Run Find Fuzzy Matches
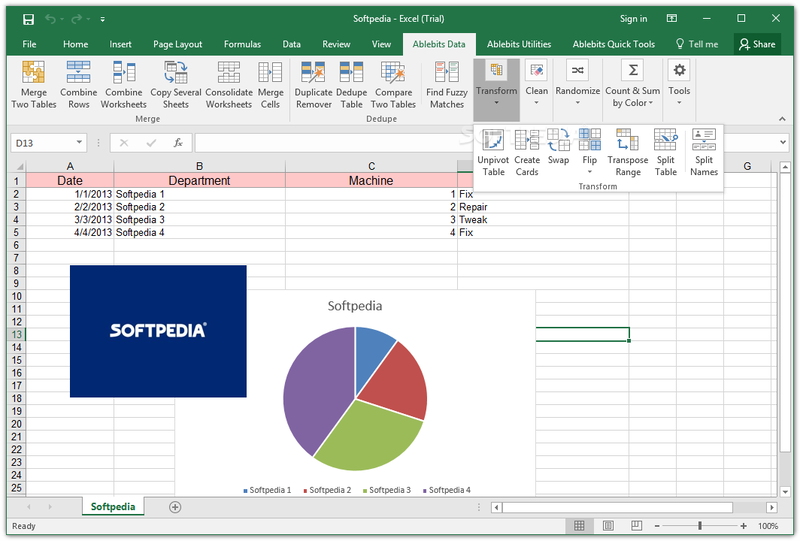The width and height of the screenshot is (800, 541). tap(447, 84)
